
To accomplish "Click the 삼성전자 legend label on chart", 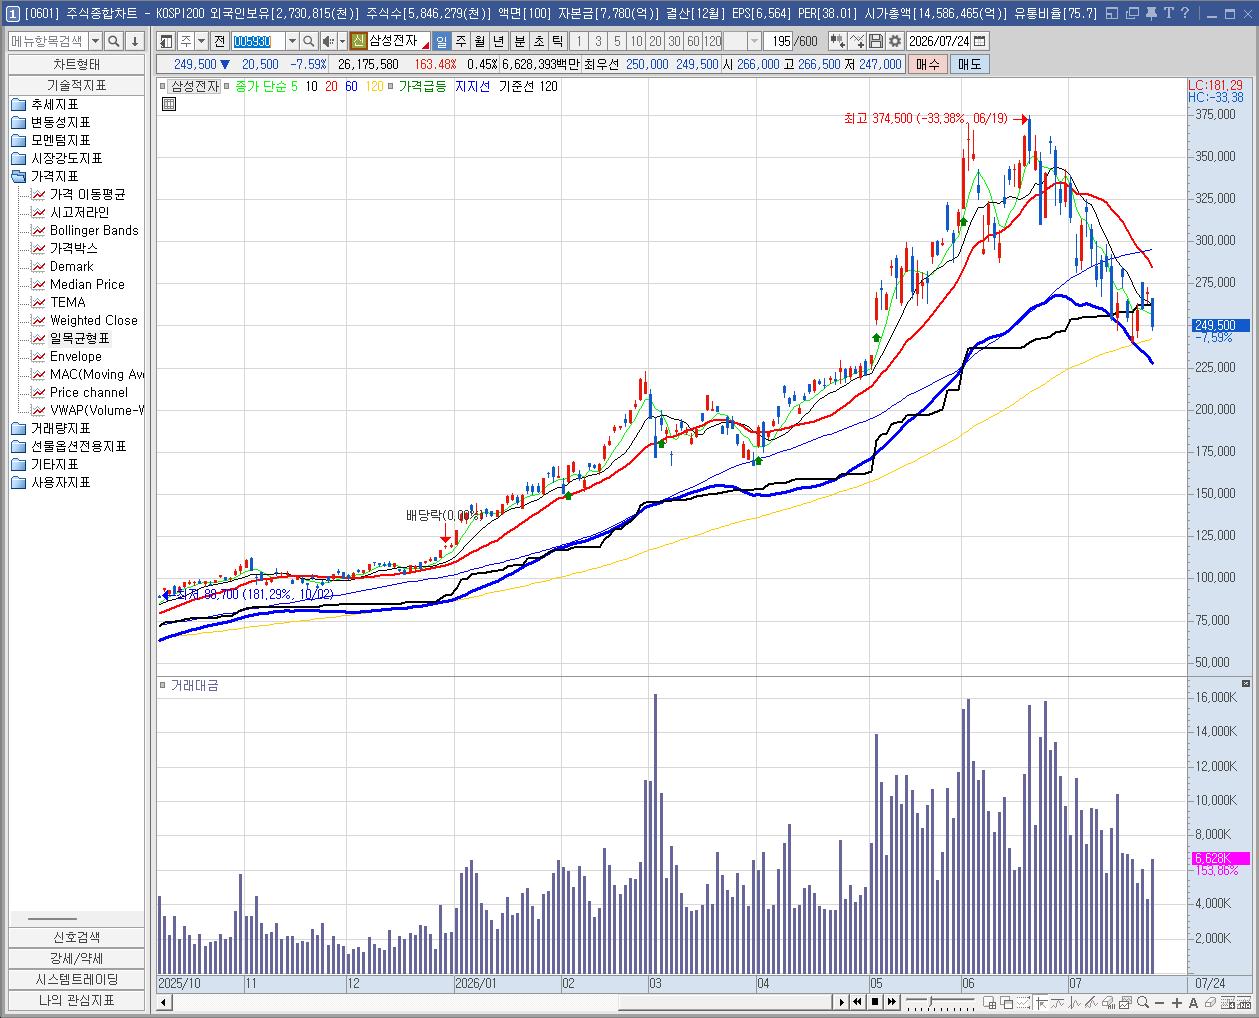I will [x=194, y=86].
